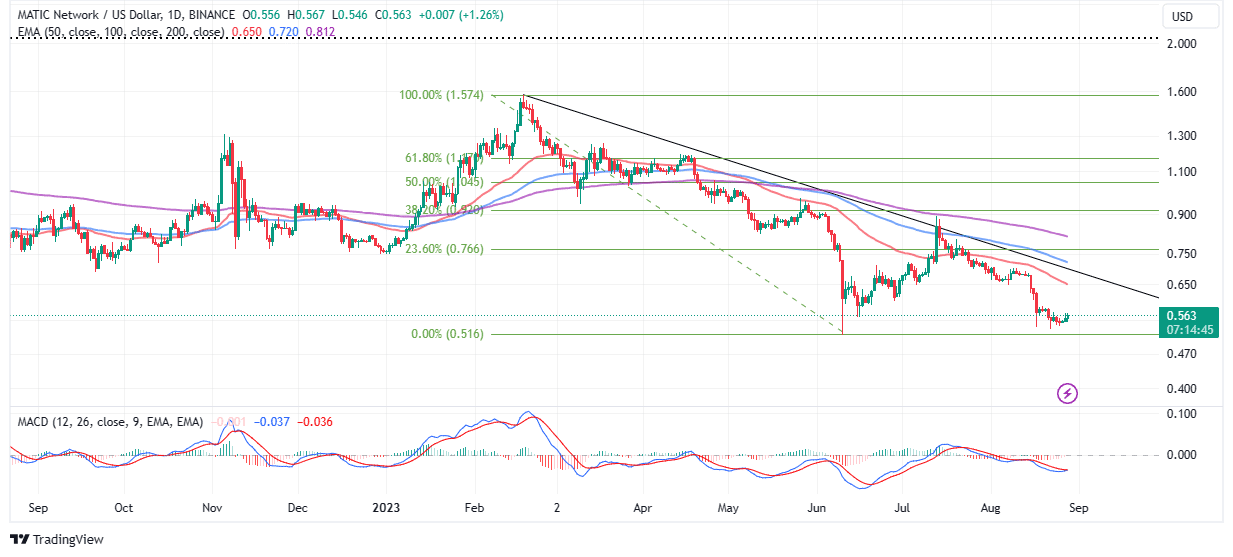
Task: Click the 100.00% (1.574) Fibonacci label
Action: (441, 96)
